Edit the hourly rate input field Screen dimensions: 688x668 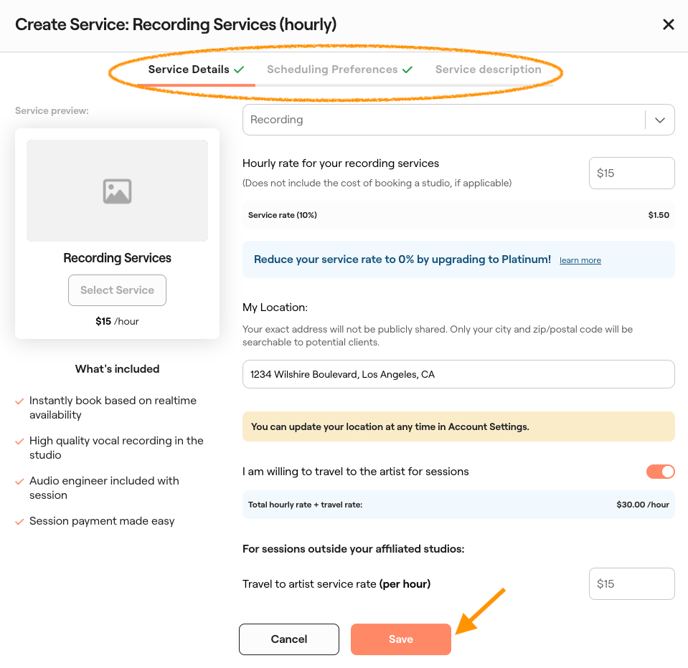pos(631,173)
